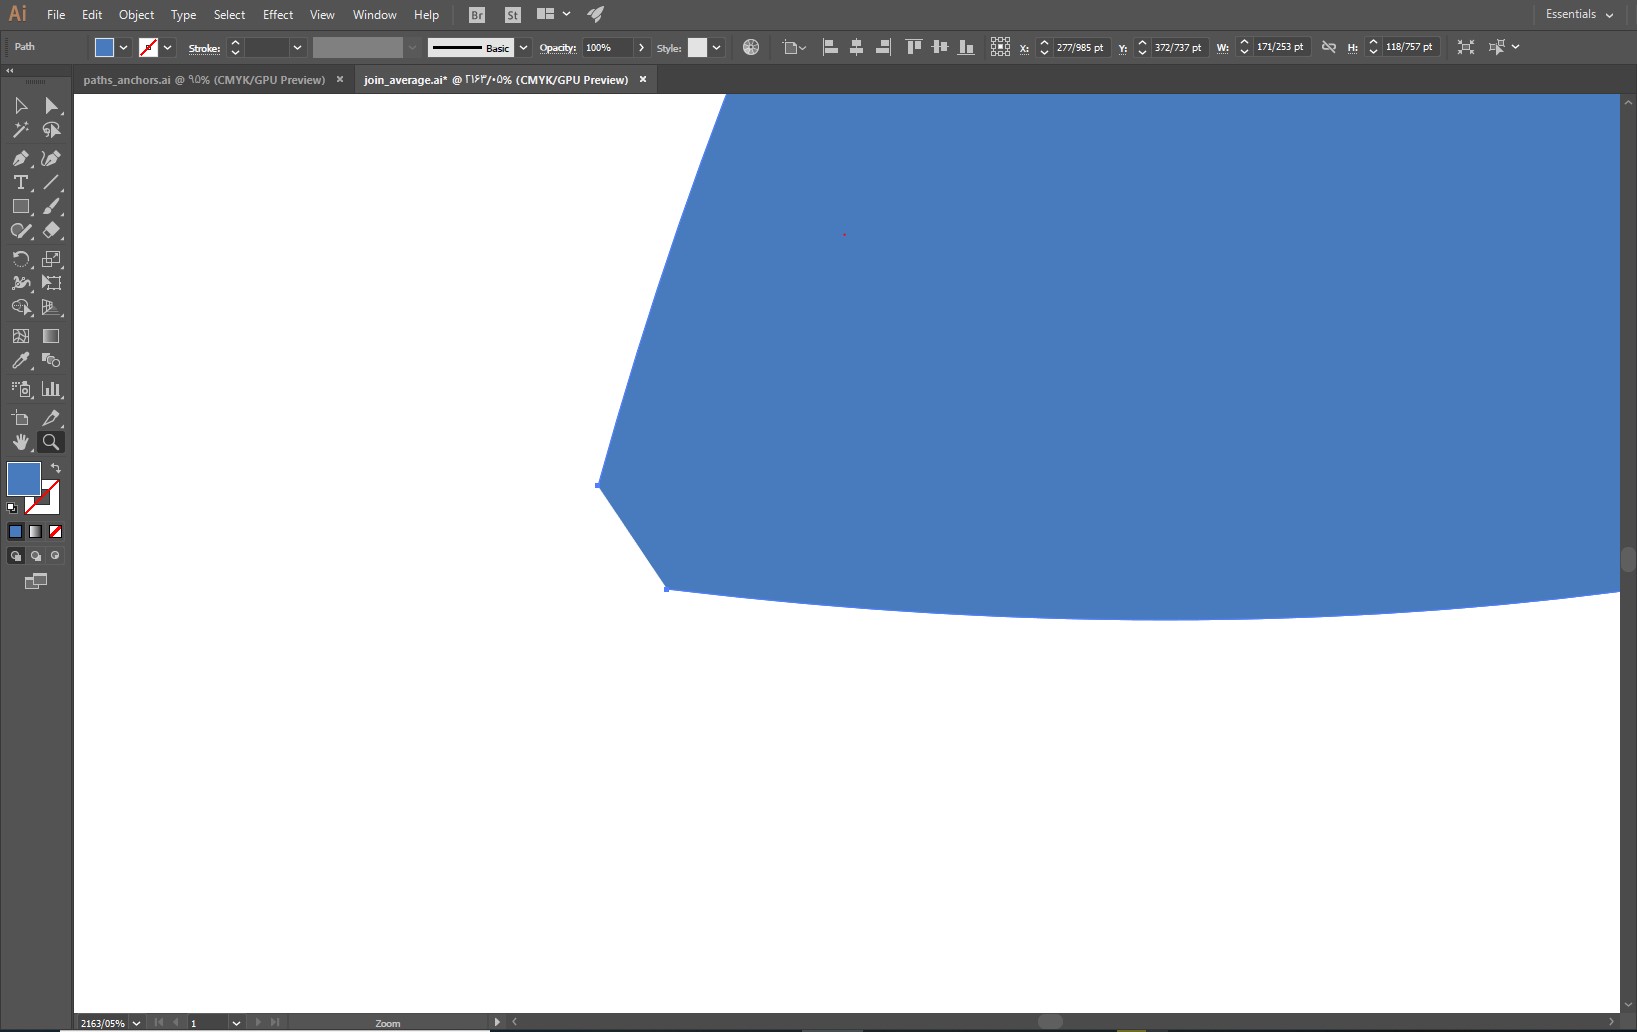
Task: Choose the Magic Wand tool
Action: click(20, 130)
